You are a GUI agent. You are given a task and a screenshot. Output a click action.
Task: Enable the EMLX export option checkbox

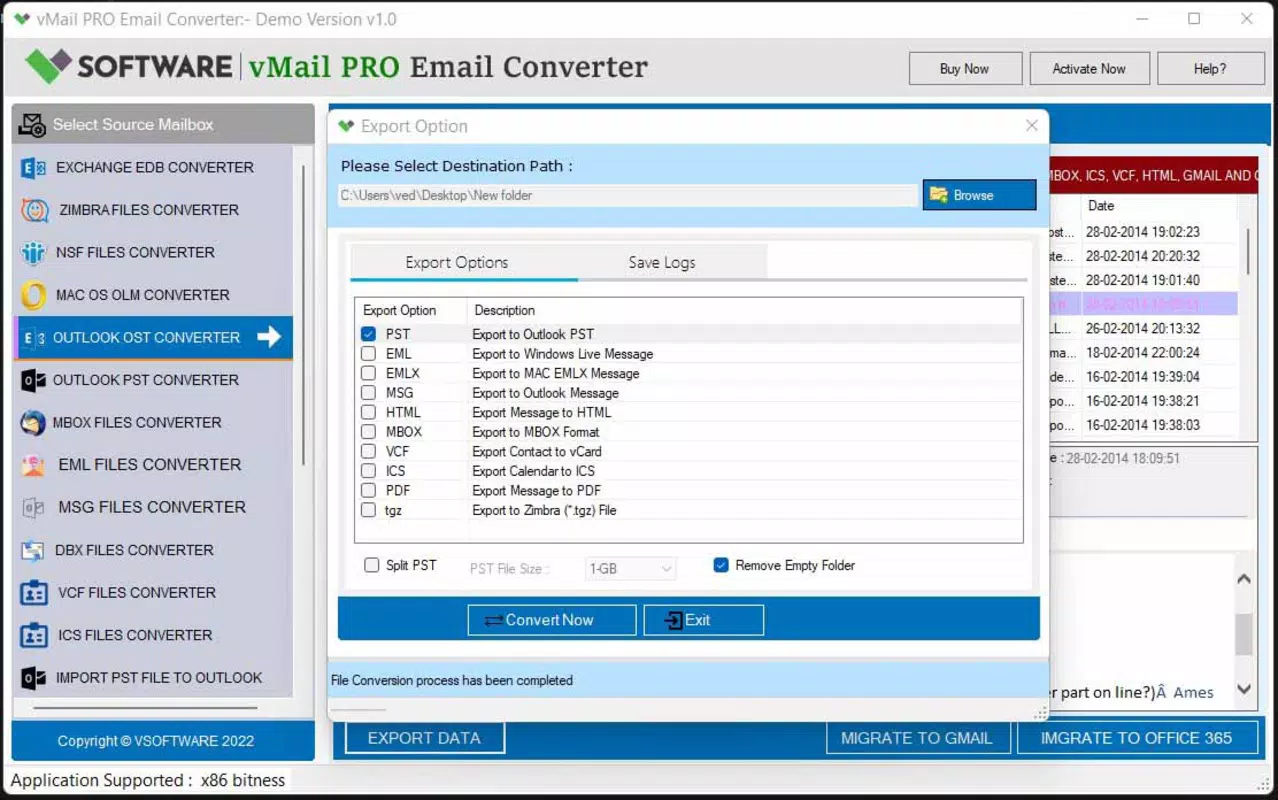[369, 373]
